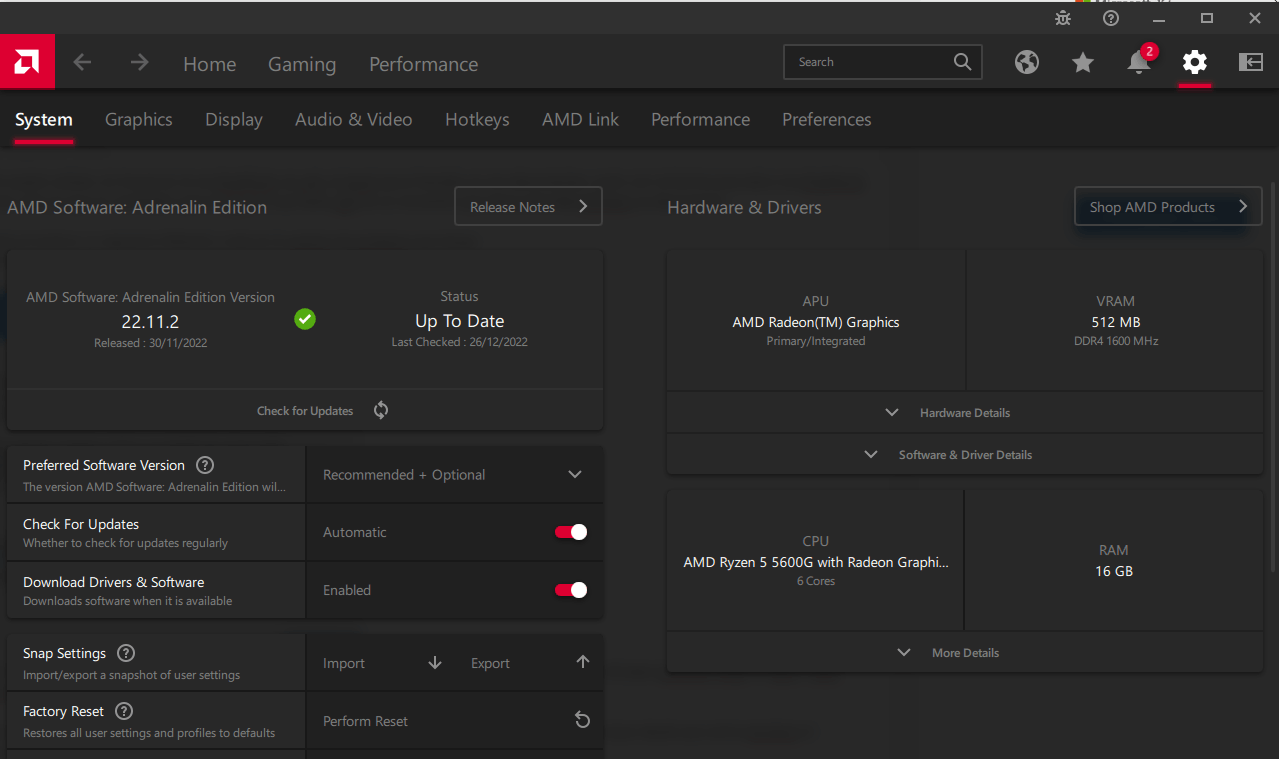
Task: Click the 512 MB VRAM value
Action: coord(1116,322)
